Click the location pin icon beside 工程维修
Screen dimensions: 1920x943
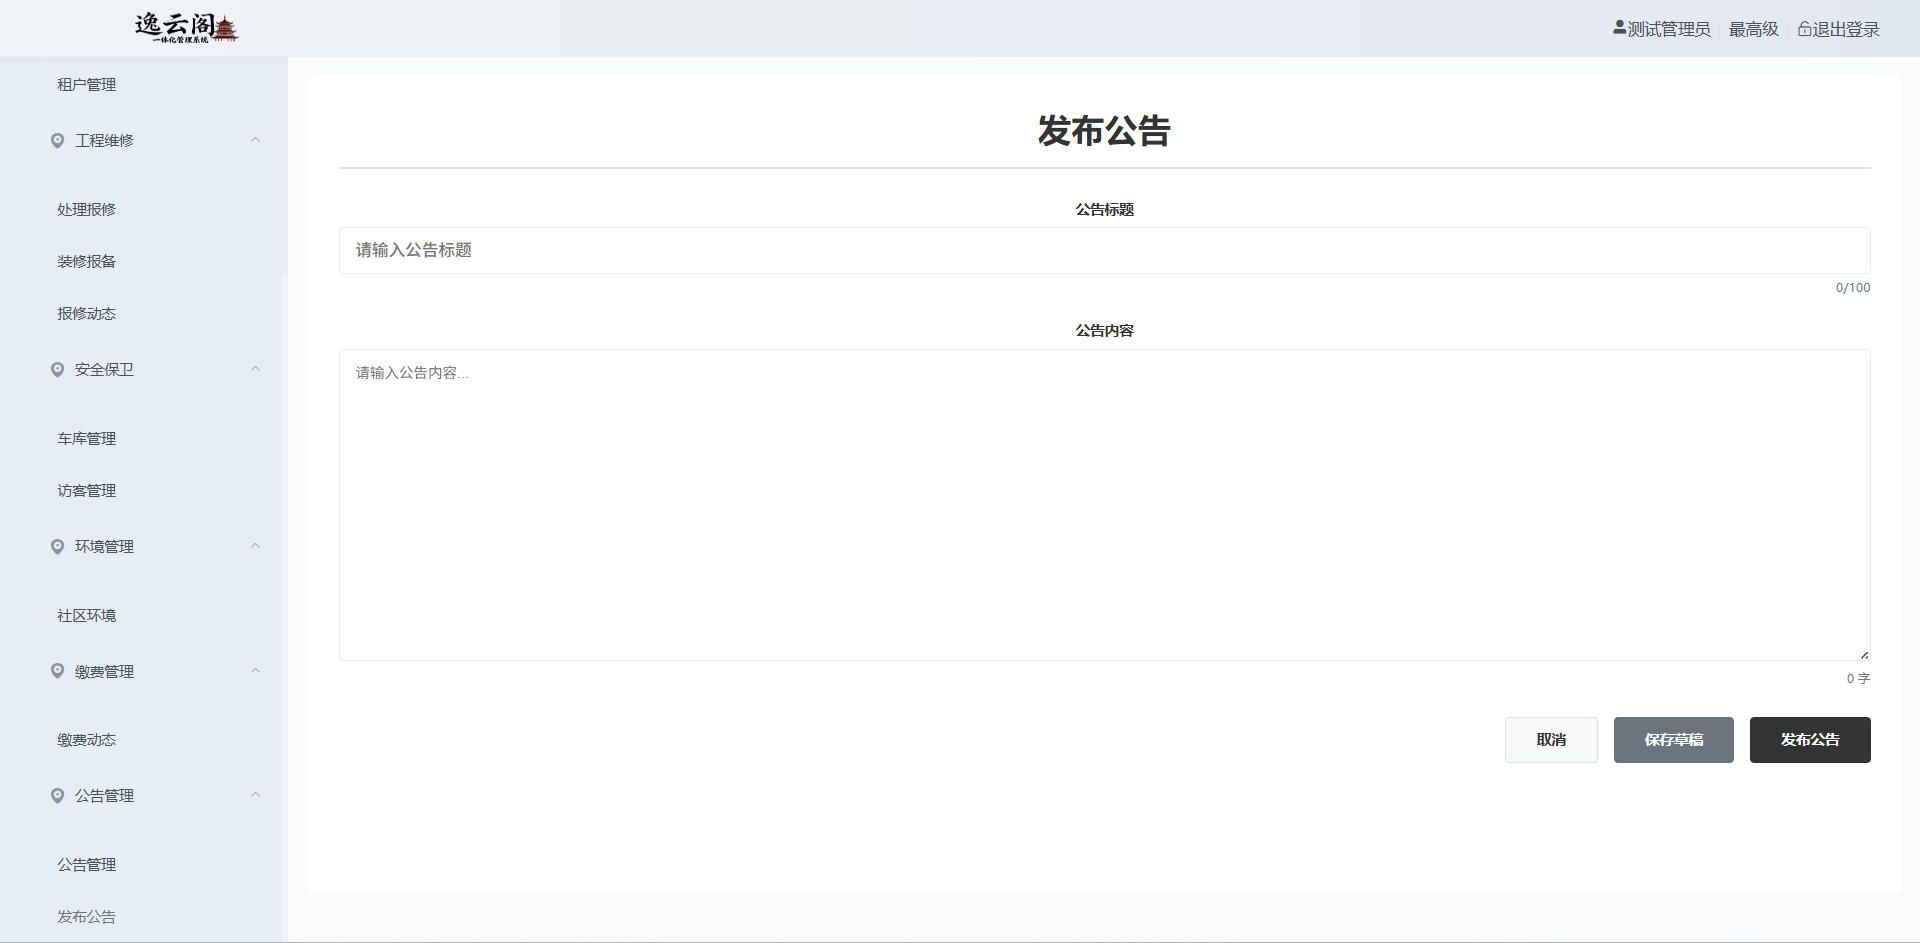[x=57, y=141]
